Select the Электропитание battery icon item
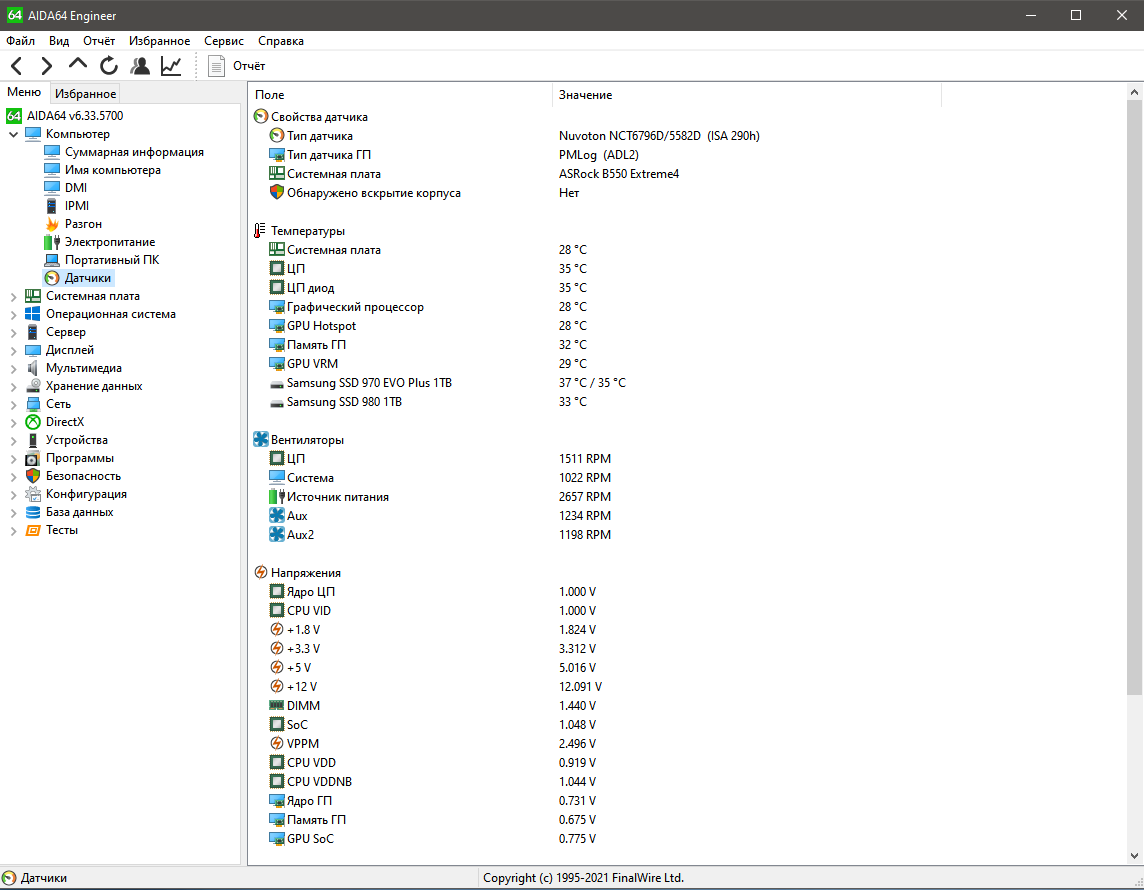Image resolution: width=1144 pixels, height=890 pixels. [52, 241]
